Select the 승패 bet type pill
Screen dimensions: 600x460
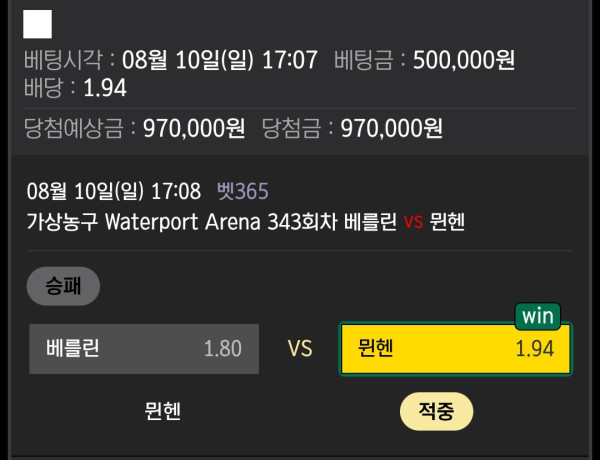63,286
